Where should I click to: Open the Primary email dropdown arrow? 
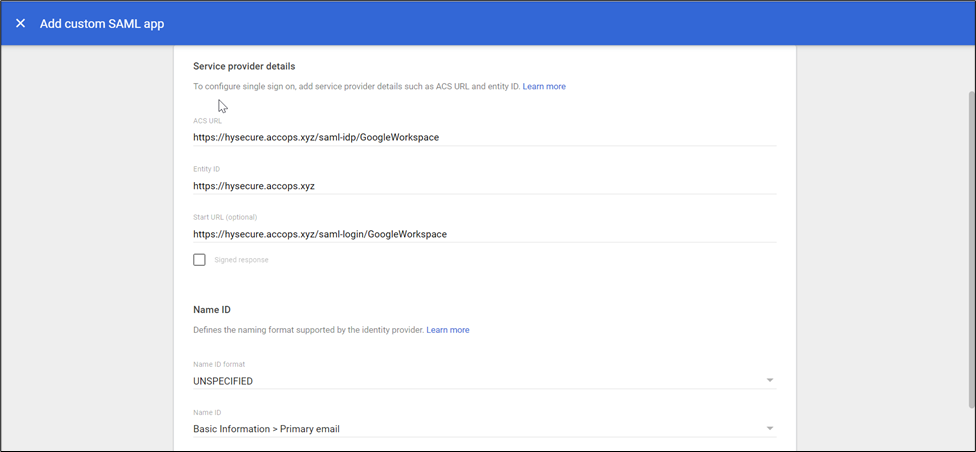click(769, 429)
